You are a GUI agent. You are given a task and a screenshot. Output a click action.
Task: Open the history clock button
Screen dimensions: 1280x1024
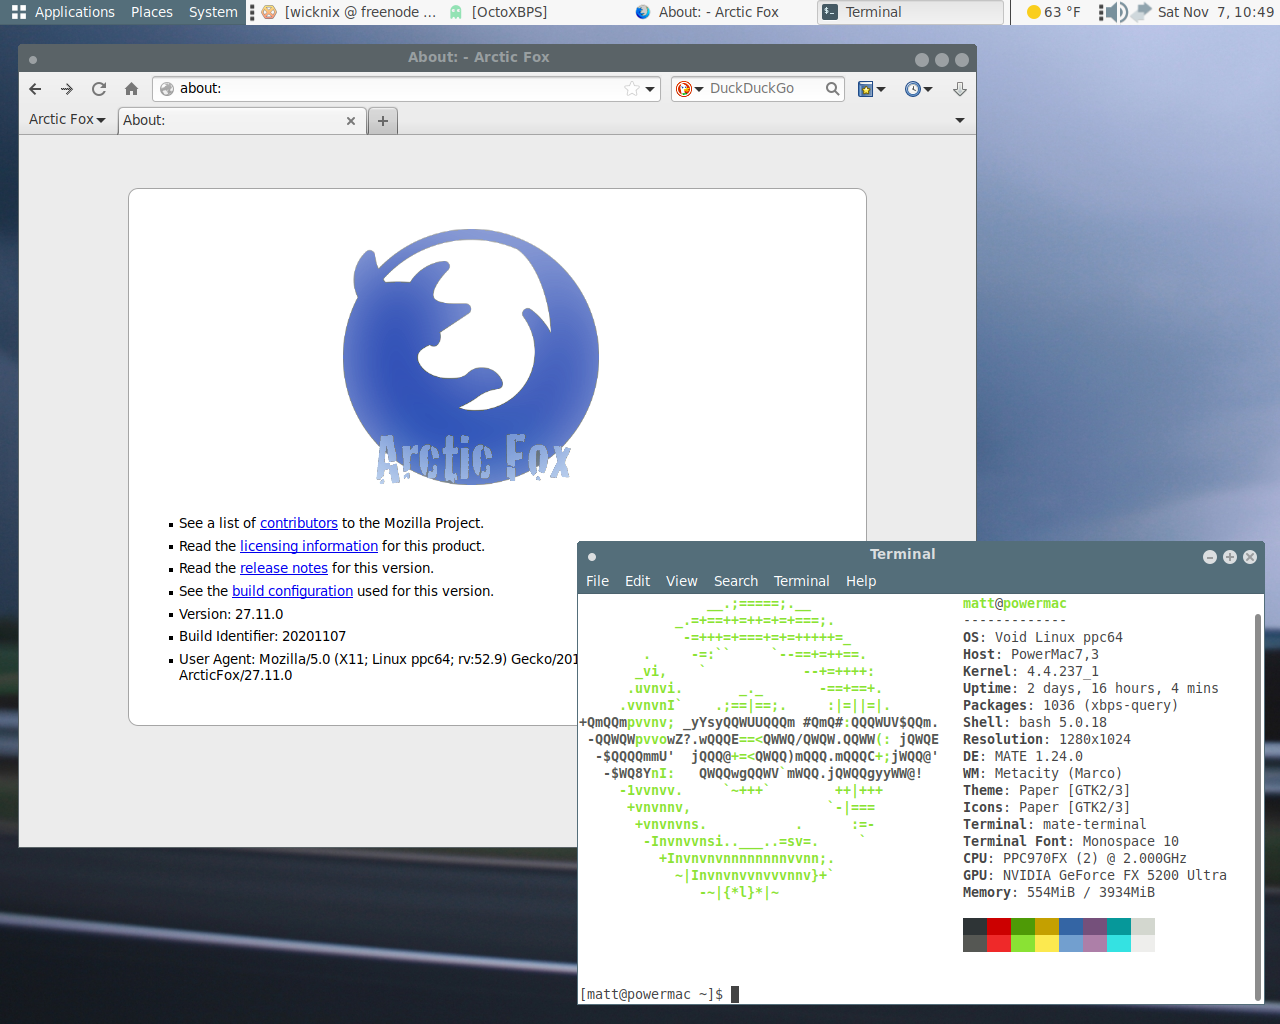coord(918,89)
